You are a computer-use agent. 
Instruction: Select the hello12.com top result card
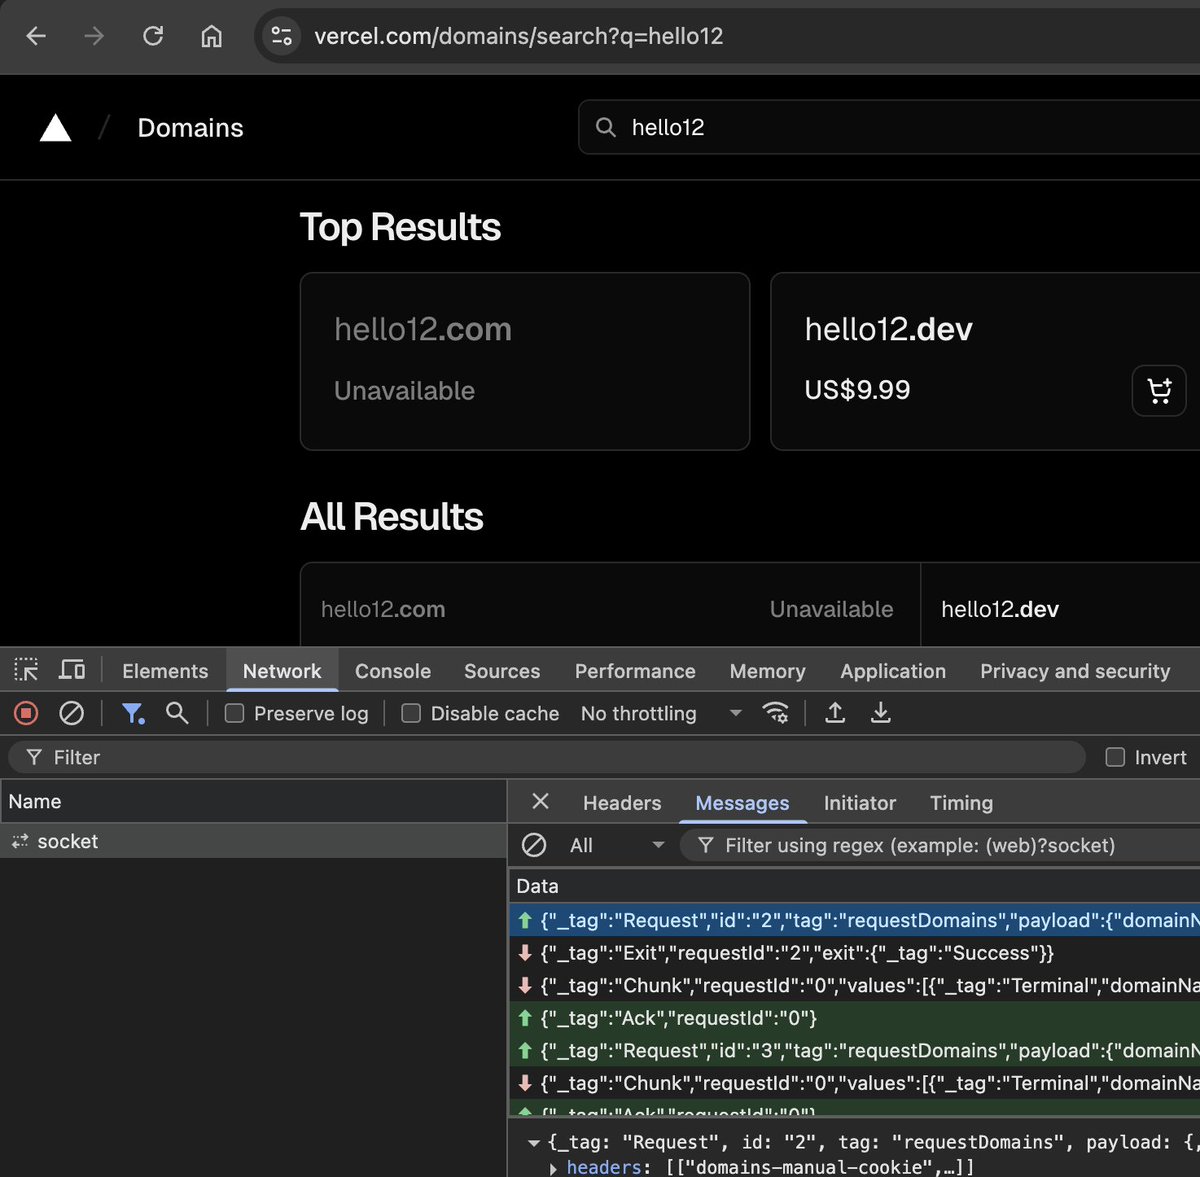tap(525, 361)
